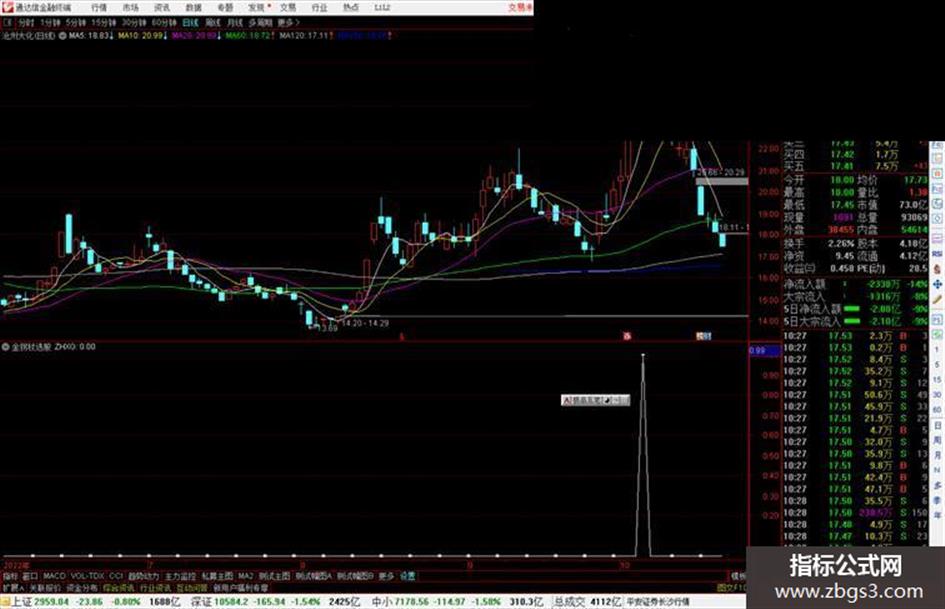
Task: Click the 30 minute side shortcut
Action: (937, 394)
